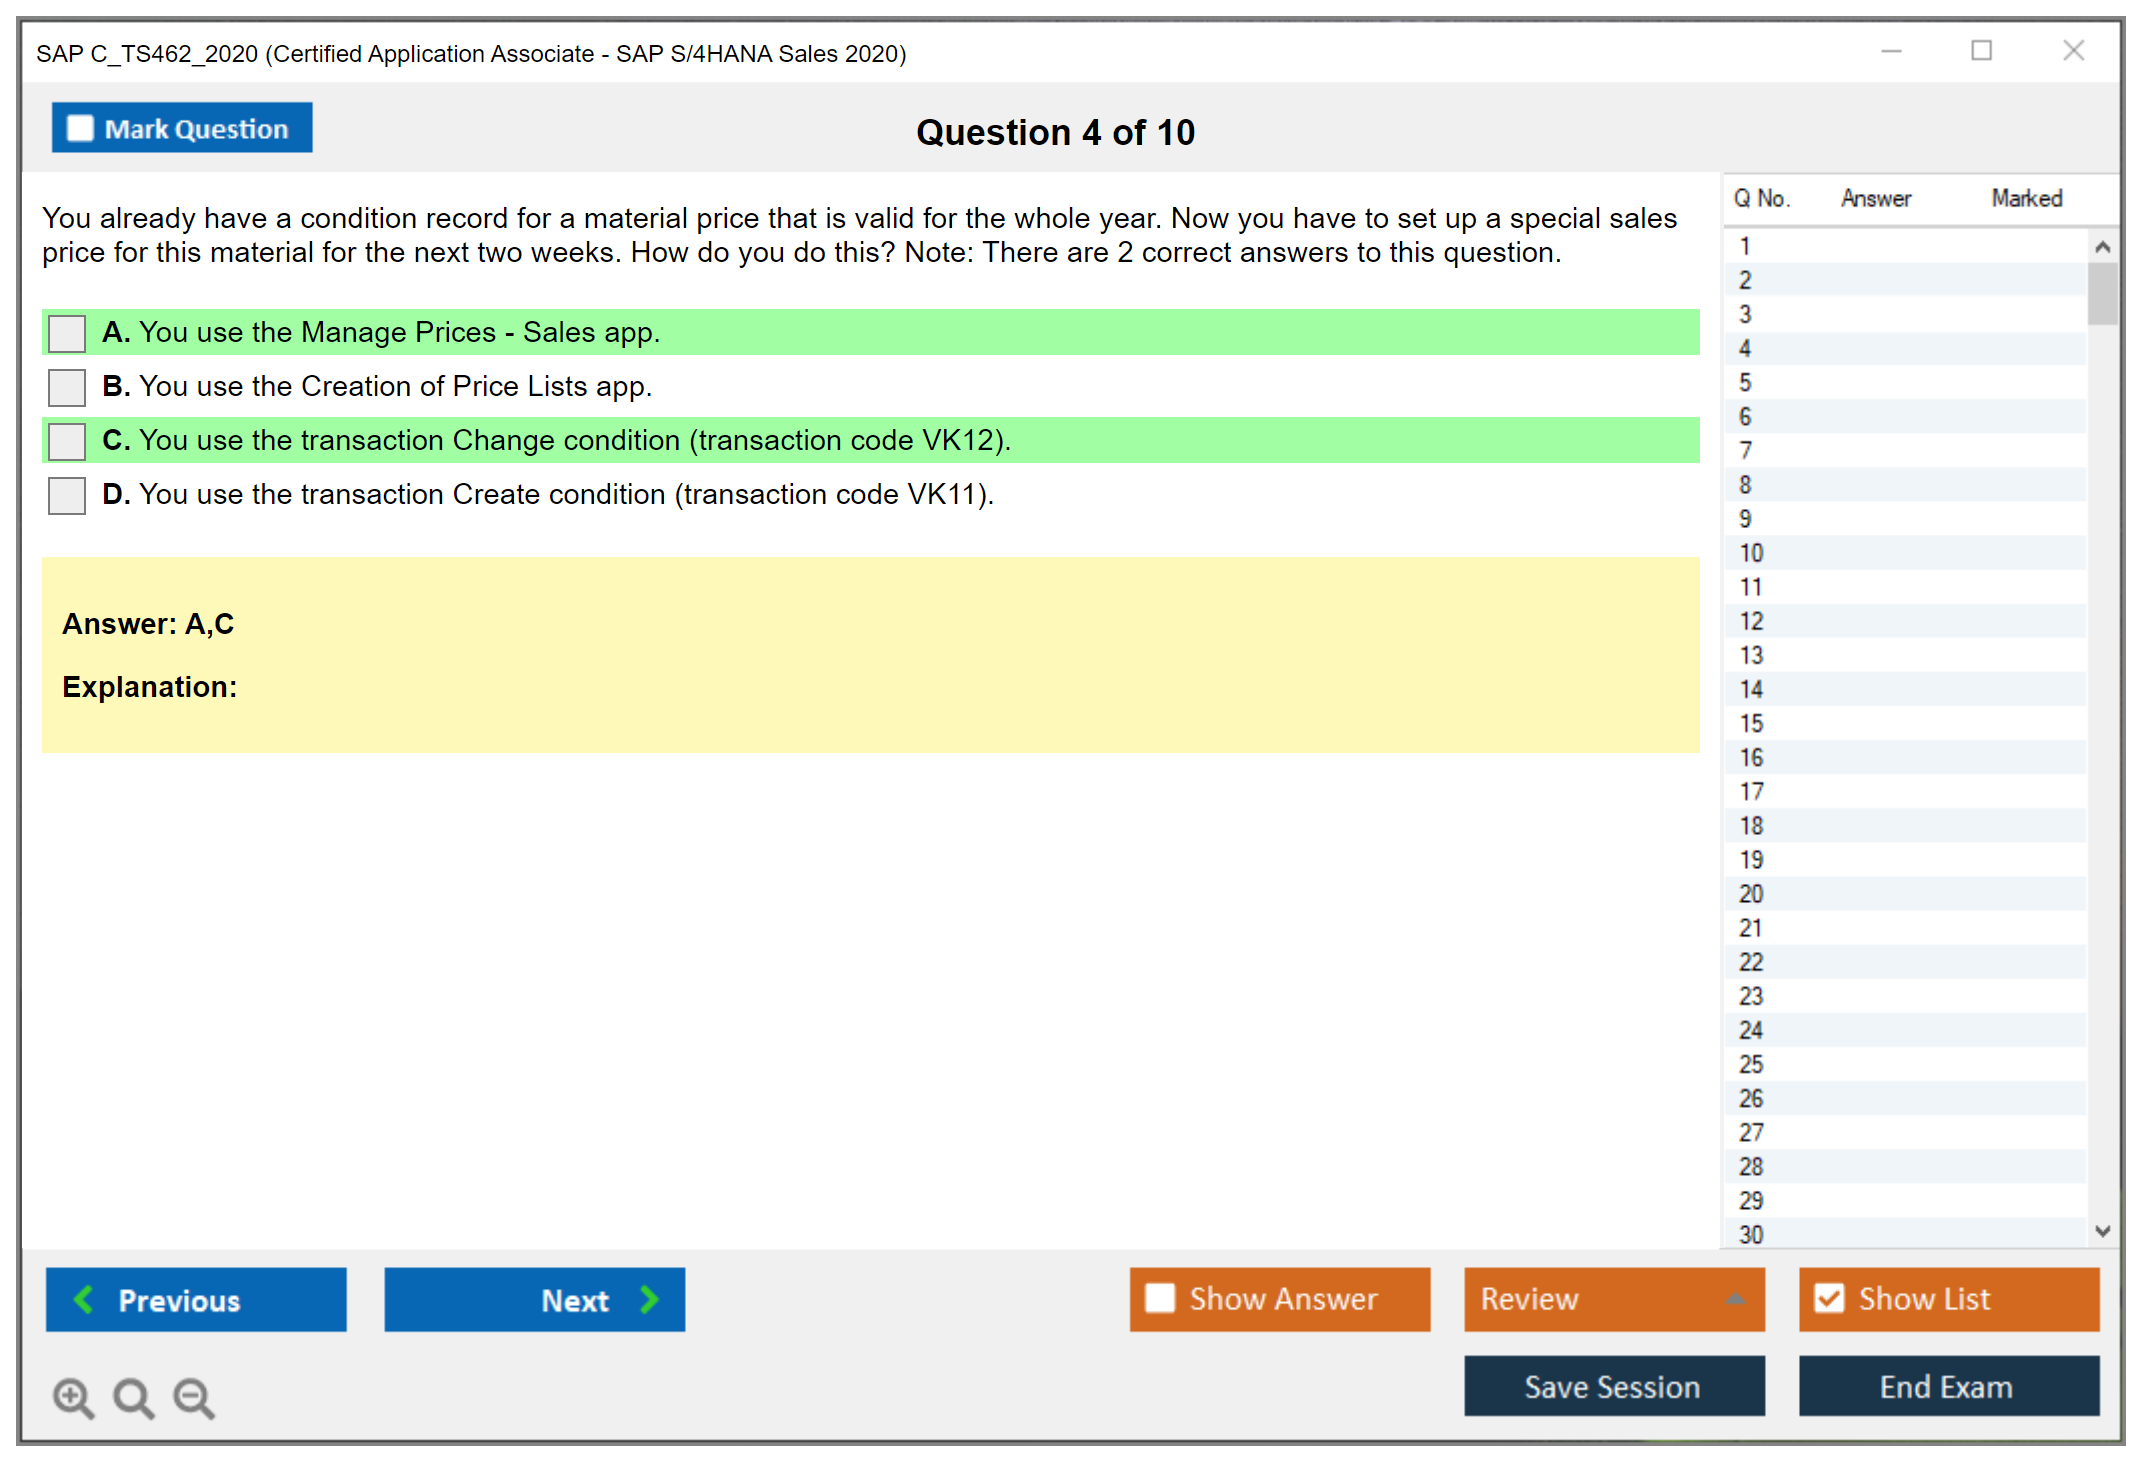Click the green left arrow on Previous
Image resolution: width=2150 pixels, height=1470 pixels.
point(84,1299)
